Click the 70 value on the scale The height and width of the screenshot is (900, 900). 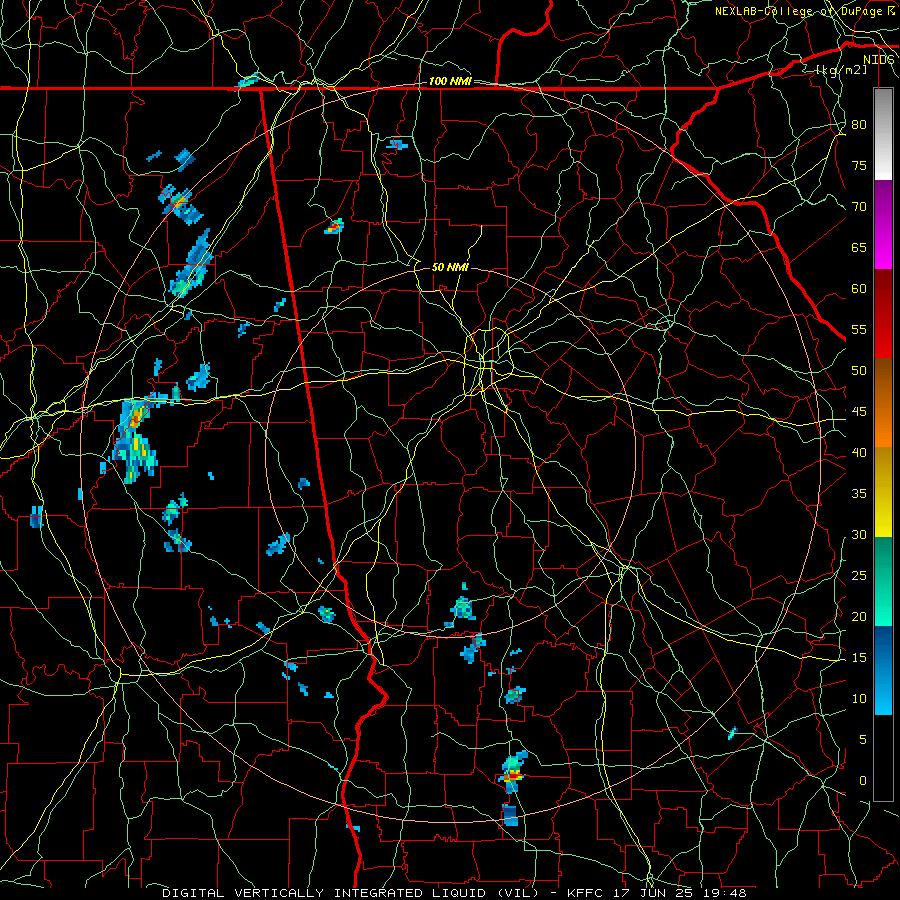859,207
